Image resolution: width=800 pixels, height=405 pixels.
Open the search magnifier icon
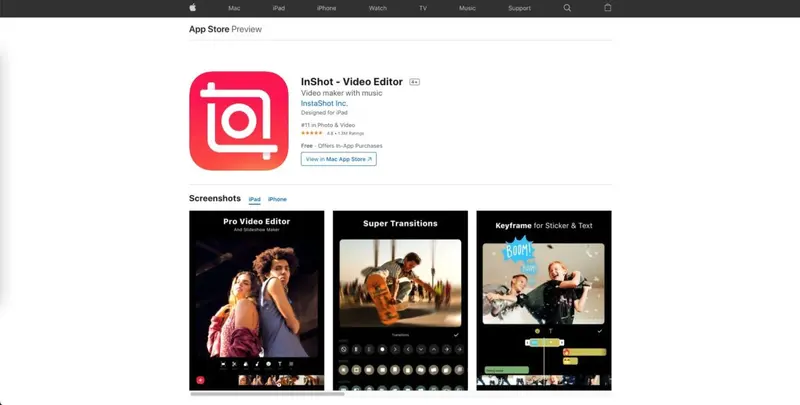[567, 8]
